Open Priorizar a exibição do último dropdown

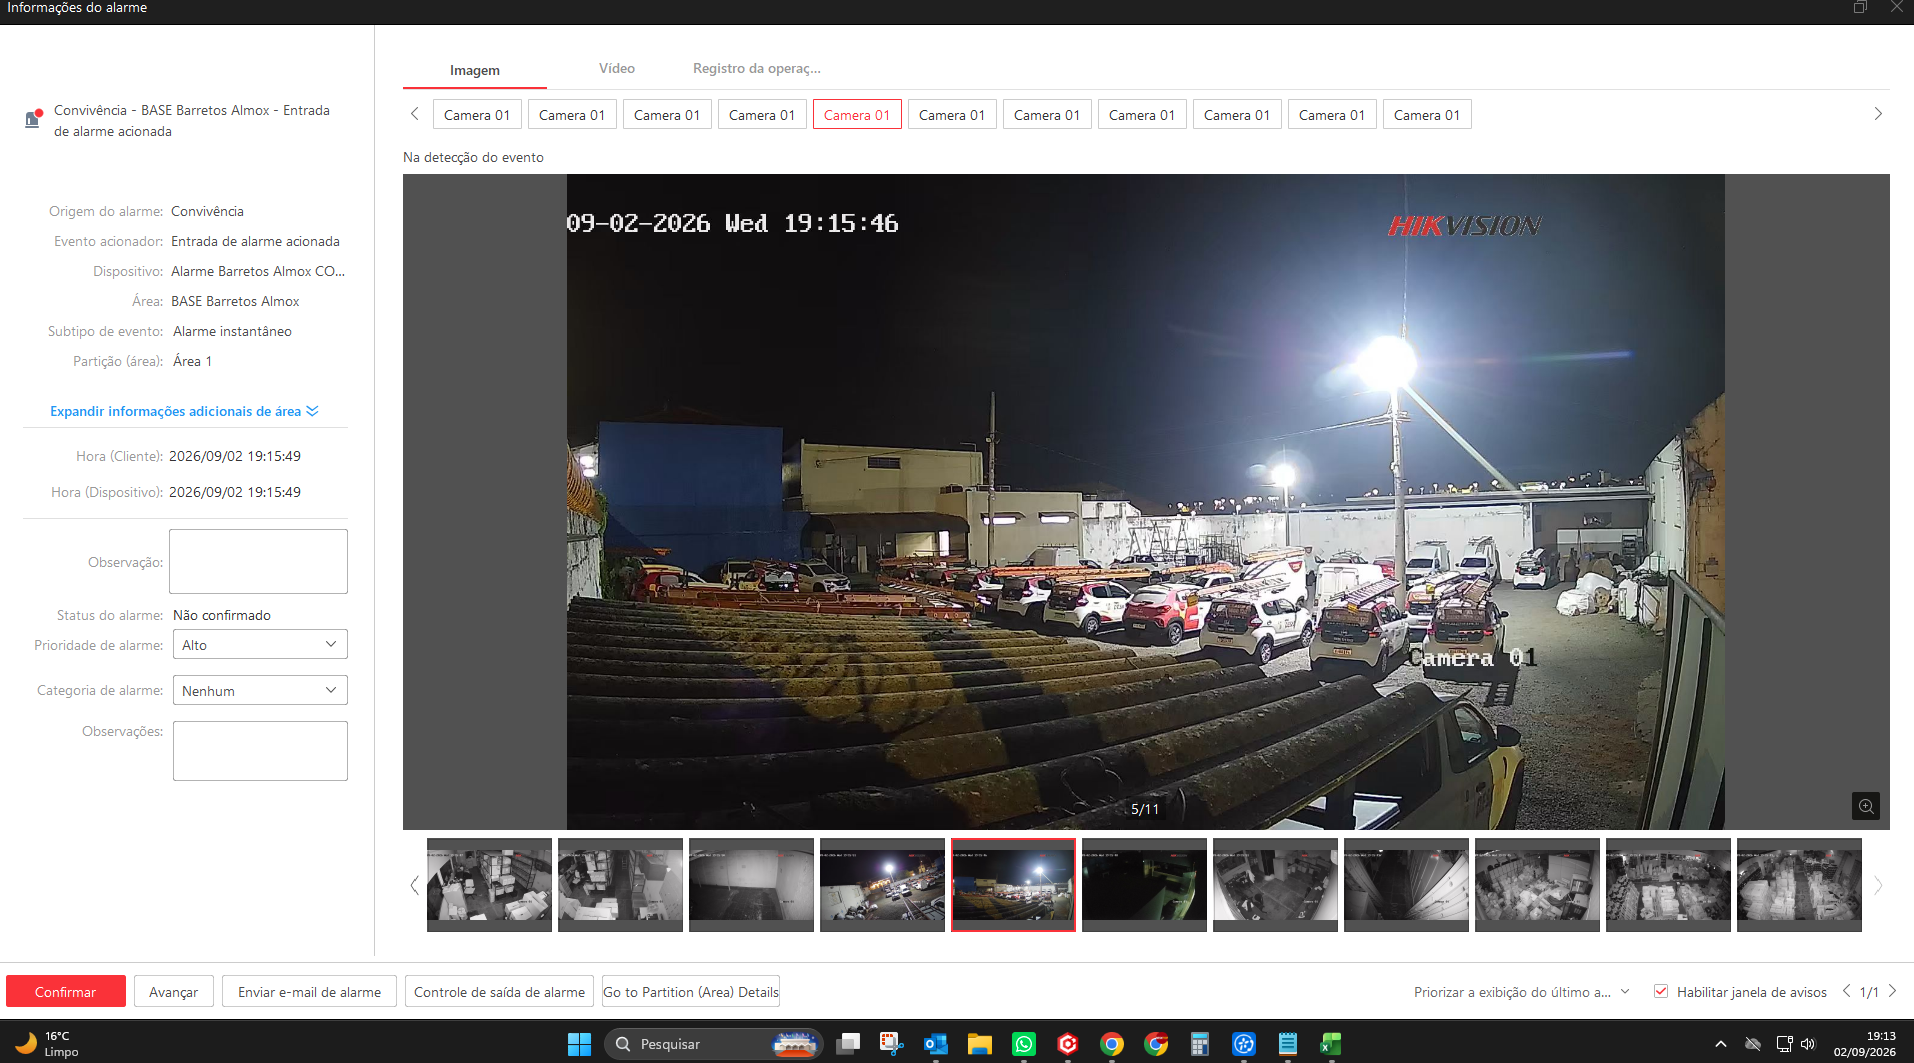(x=1521, y=992)
